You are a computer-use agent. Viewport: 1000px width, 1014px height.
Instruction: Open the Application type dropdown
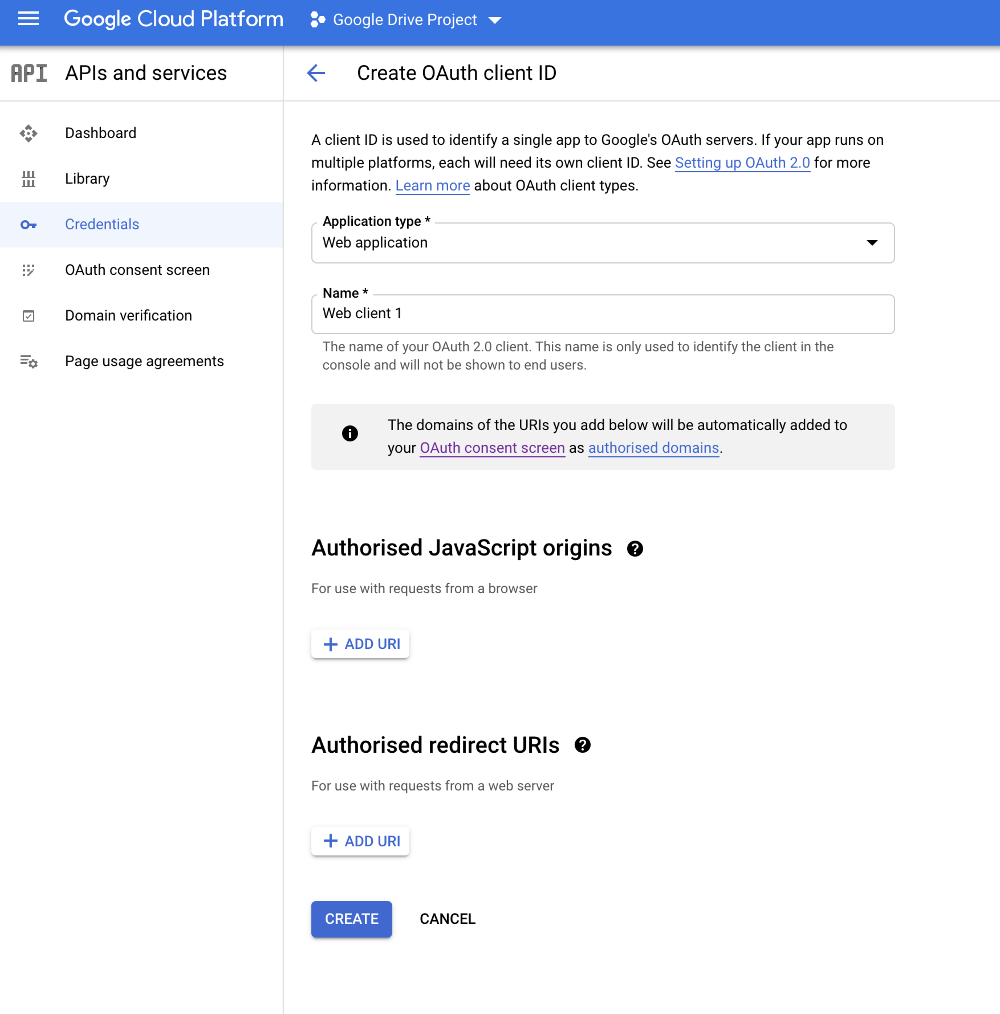coord(603,243)
